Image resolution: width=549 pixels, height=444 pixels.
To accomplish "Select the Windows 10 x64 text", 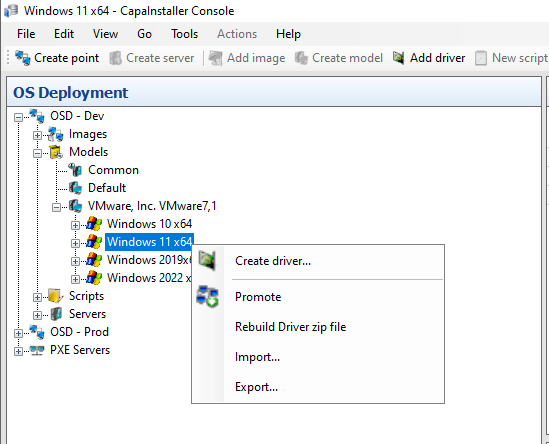I will pos(150,224).
